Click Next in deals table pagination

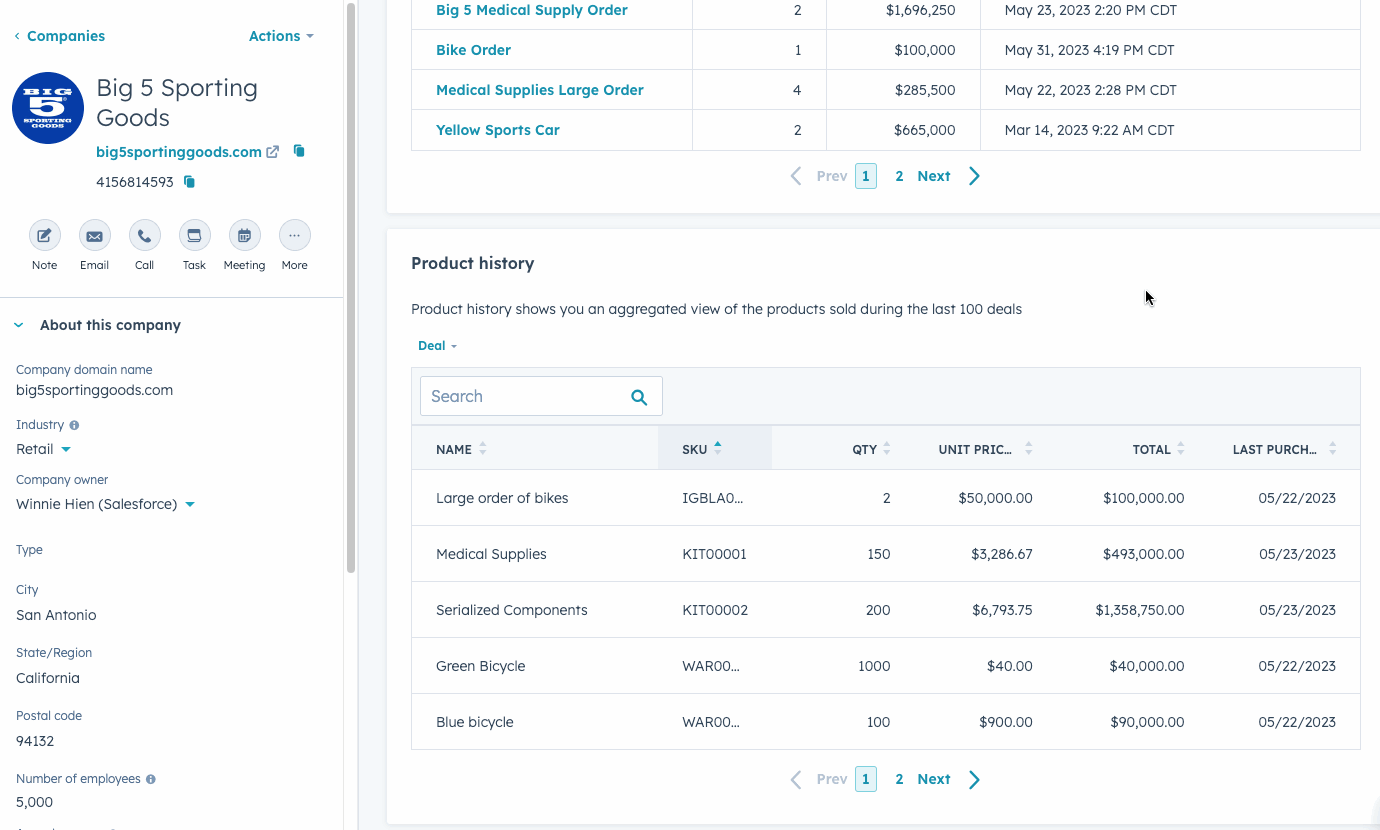[x=934, y=176]
